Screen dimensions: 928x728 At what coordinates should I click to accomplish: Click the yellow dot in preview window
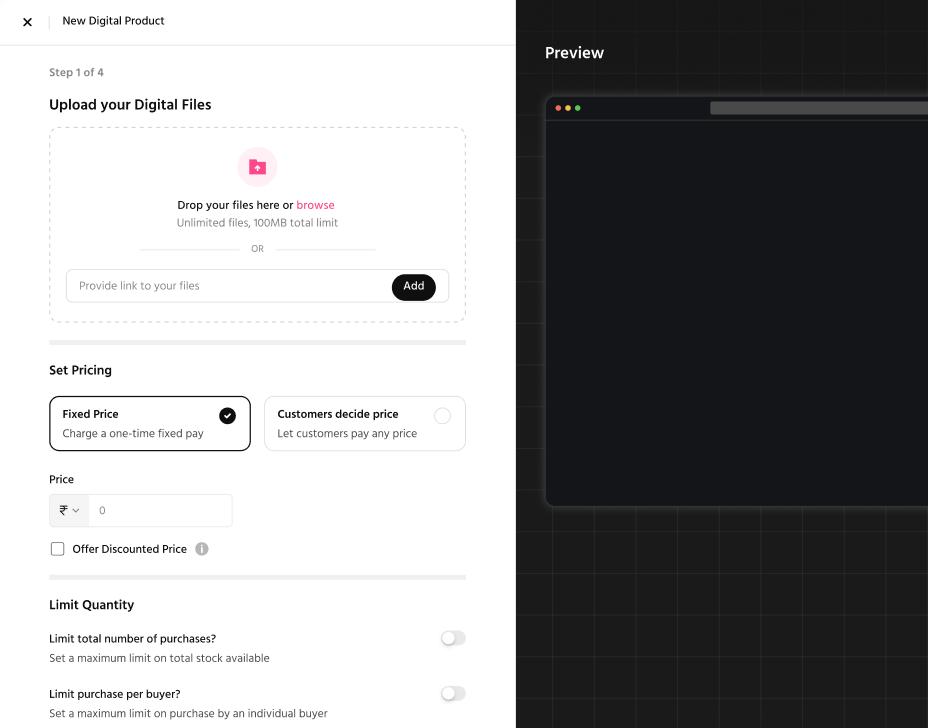[568, 108]
